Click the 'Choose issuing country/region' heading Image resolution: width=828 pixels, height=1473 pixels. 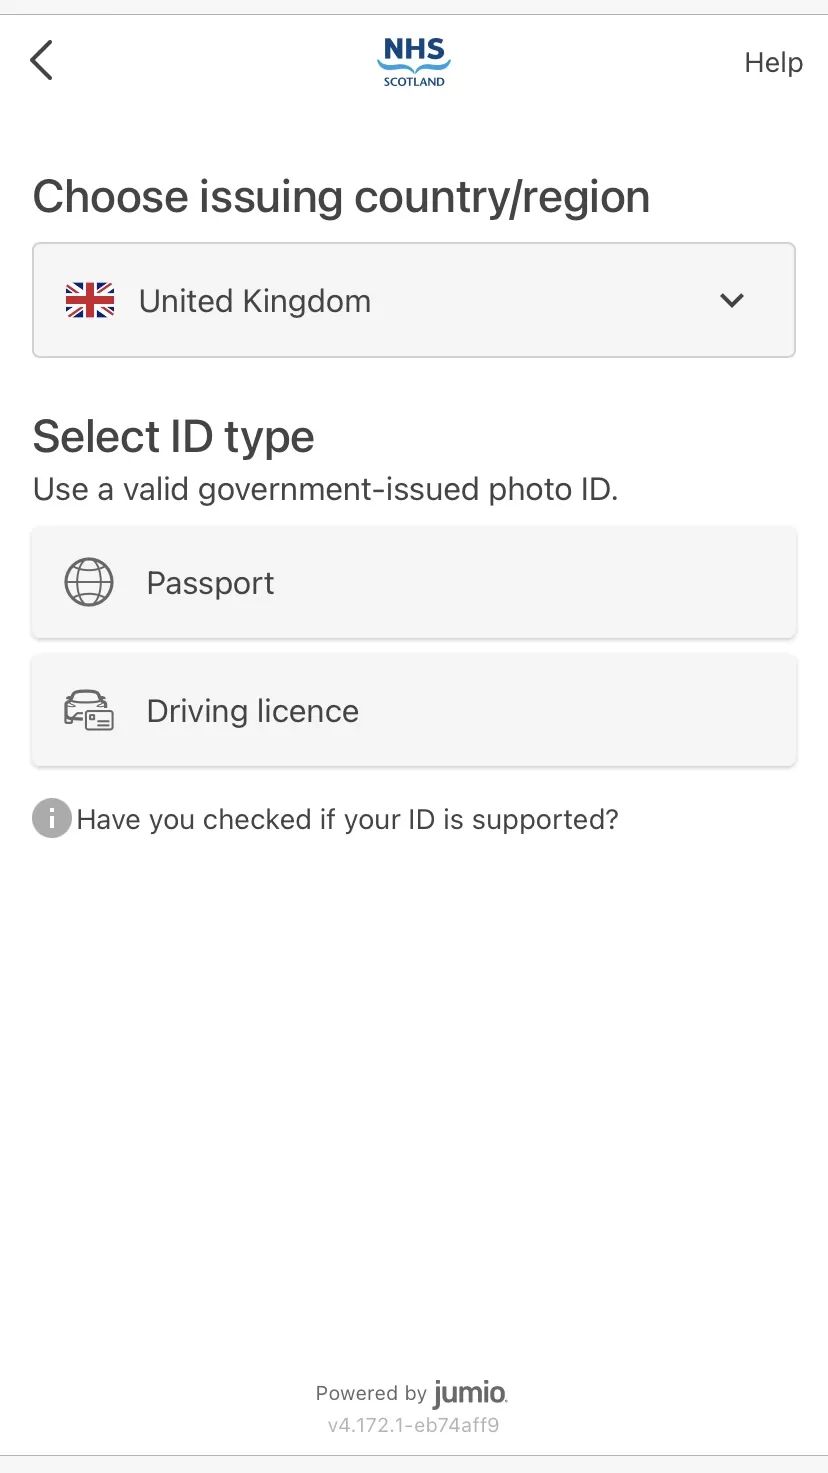point(341,197)
